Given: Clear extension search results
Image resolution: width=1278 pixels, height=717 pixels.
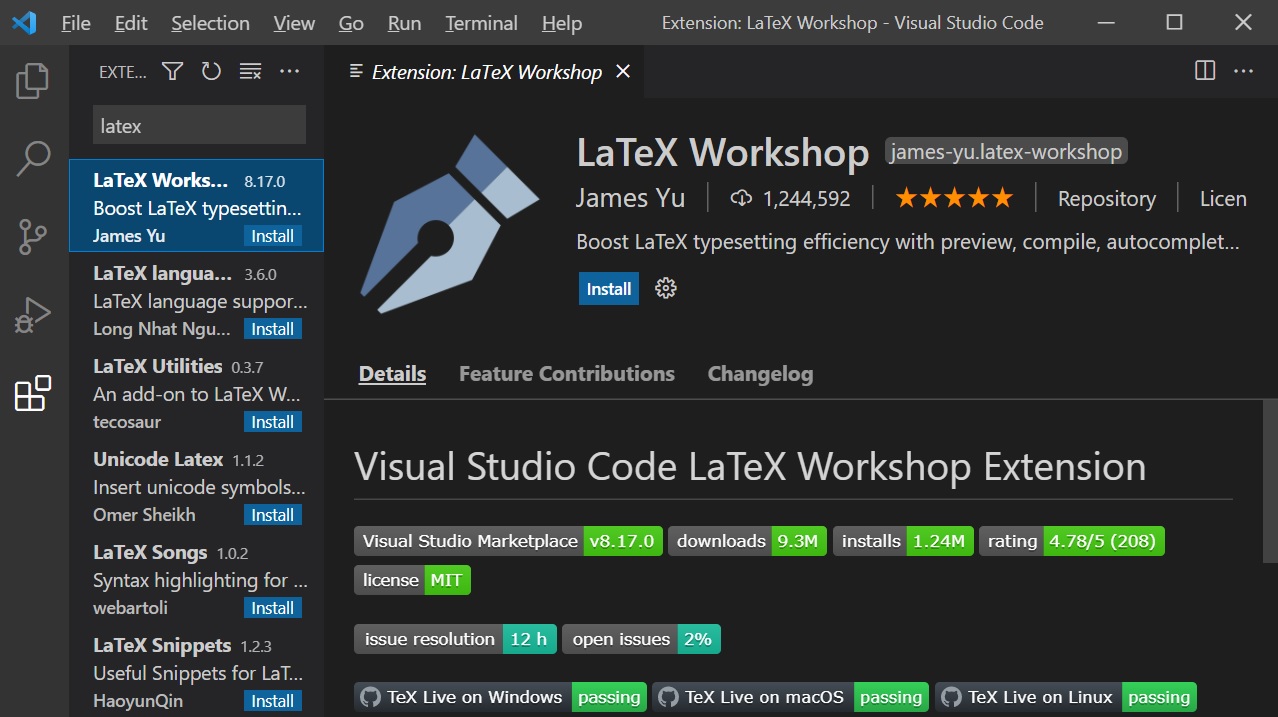Looking at the screenshot, I should point(250,71).
